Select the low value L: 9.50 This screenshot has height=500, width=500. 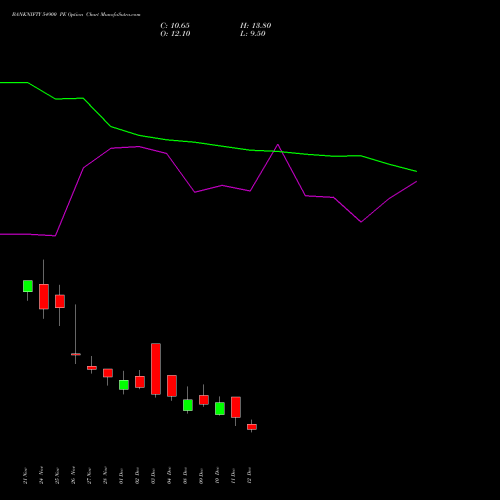pos(253,34)
